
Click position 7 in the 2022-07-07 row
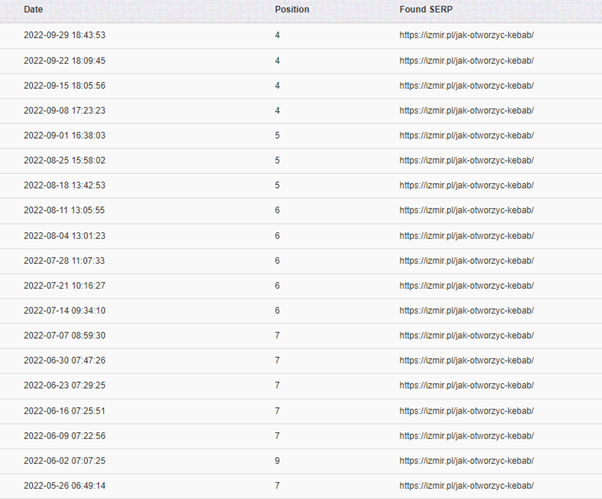coord(277,335)
